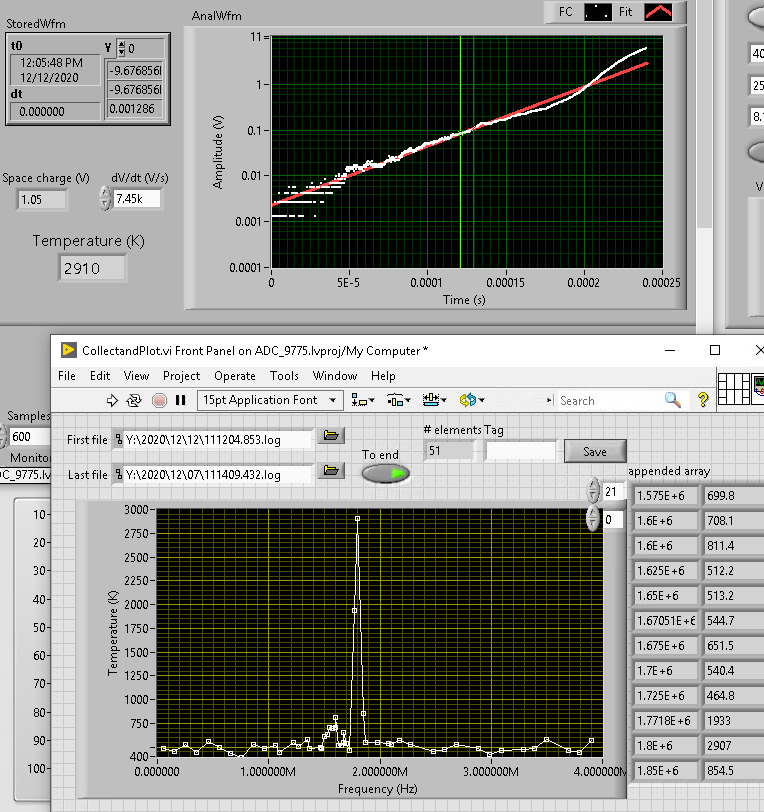Click the Tag input field

[x=520, y=451]
